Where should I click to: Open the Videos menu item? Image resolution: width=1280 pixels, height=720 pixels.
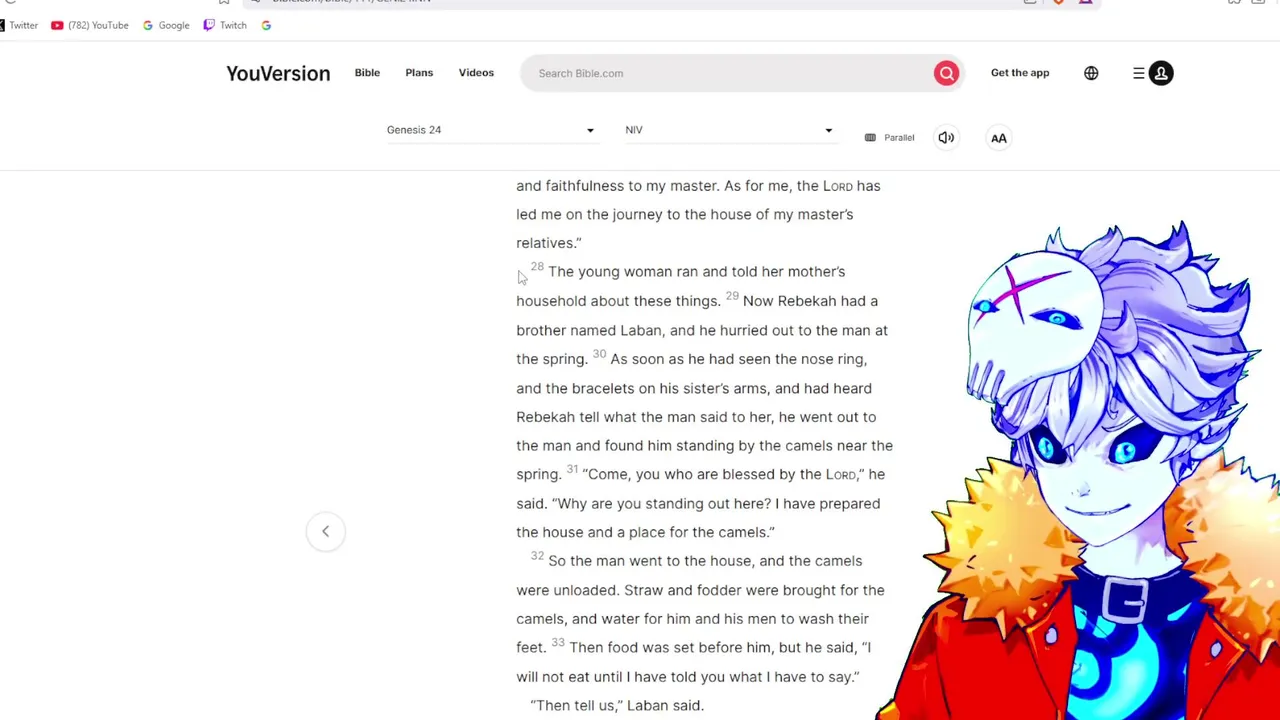pos(476,73)
